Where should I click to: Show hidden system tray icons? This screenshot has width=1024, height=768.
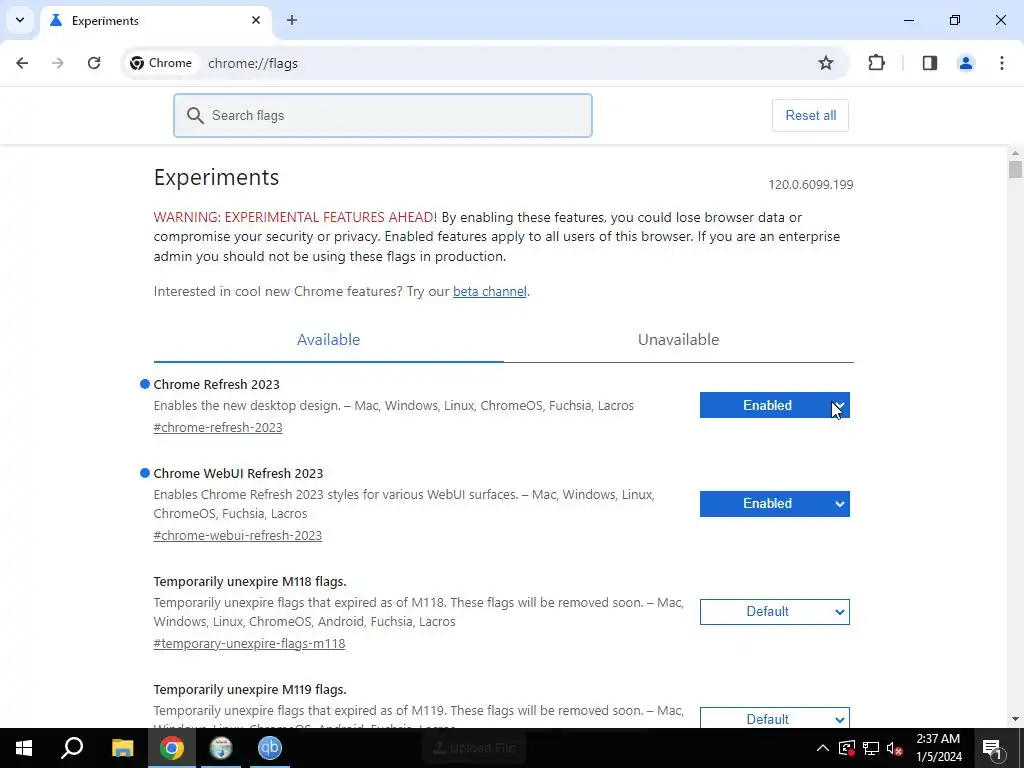click(823, 748)
